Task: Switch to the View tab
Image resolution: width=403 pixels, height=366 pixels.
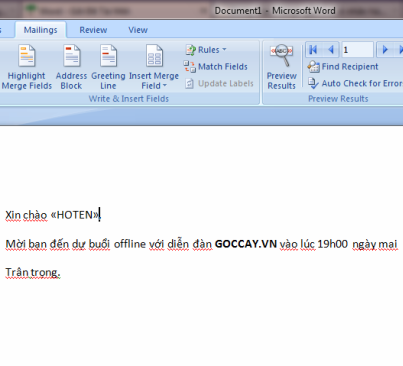Action: tap(138, 30)
